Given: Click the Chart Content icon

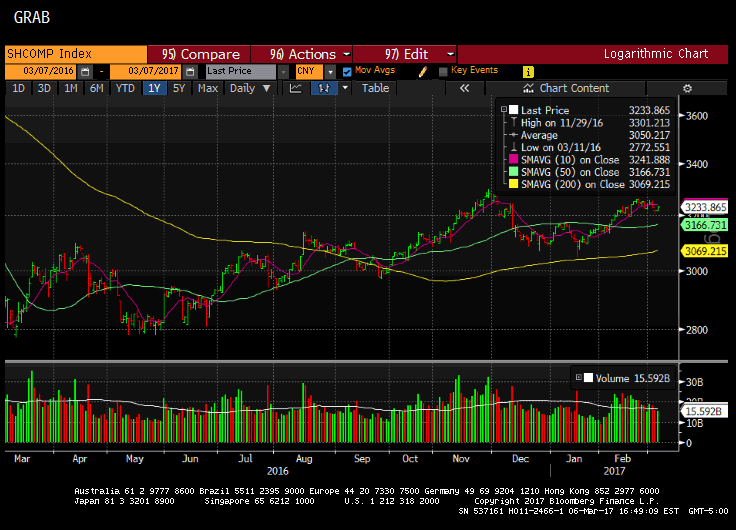Looking at the screenshot, I should (529, 88).
